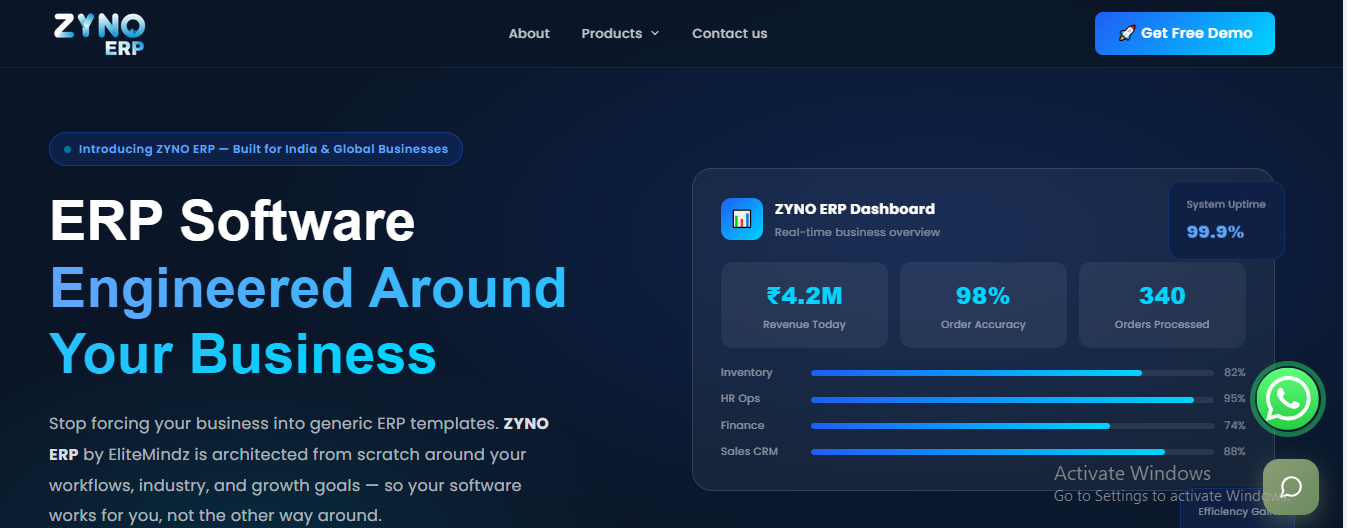Select the Inventory progress bar

[x=1012, y=373]
